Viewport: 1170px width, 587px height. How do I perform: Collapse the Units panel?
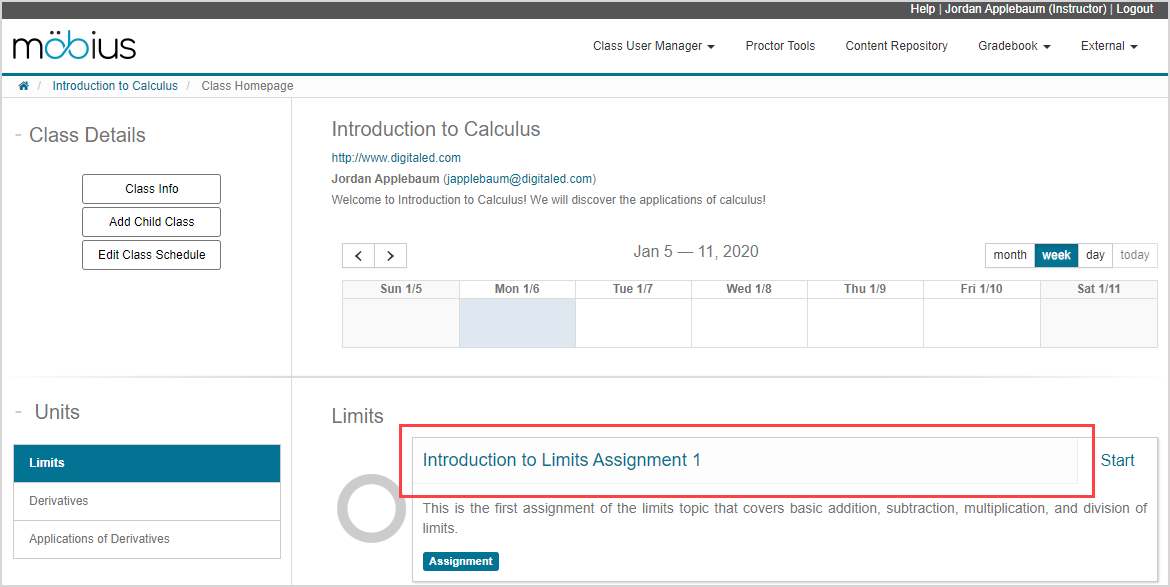[19, 413]
